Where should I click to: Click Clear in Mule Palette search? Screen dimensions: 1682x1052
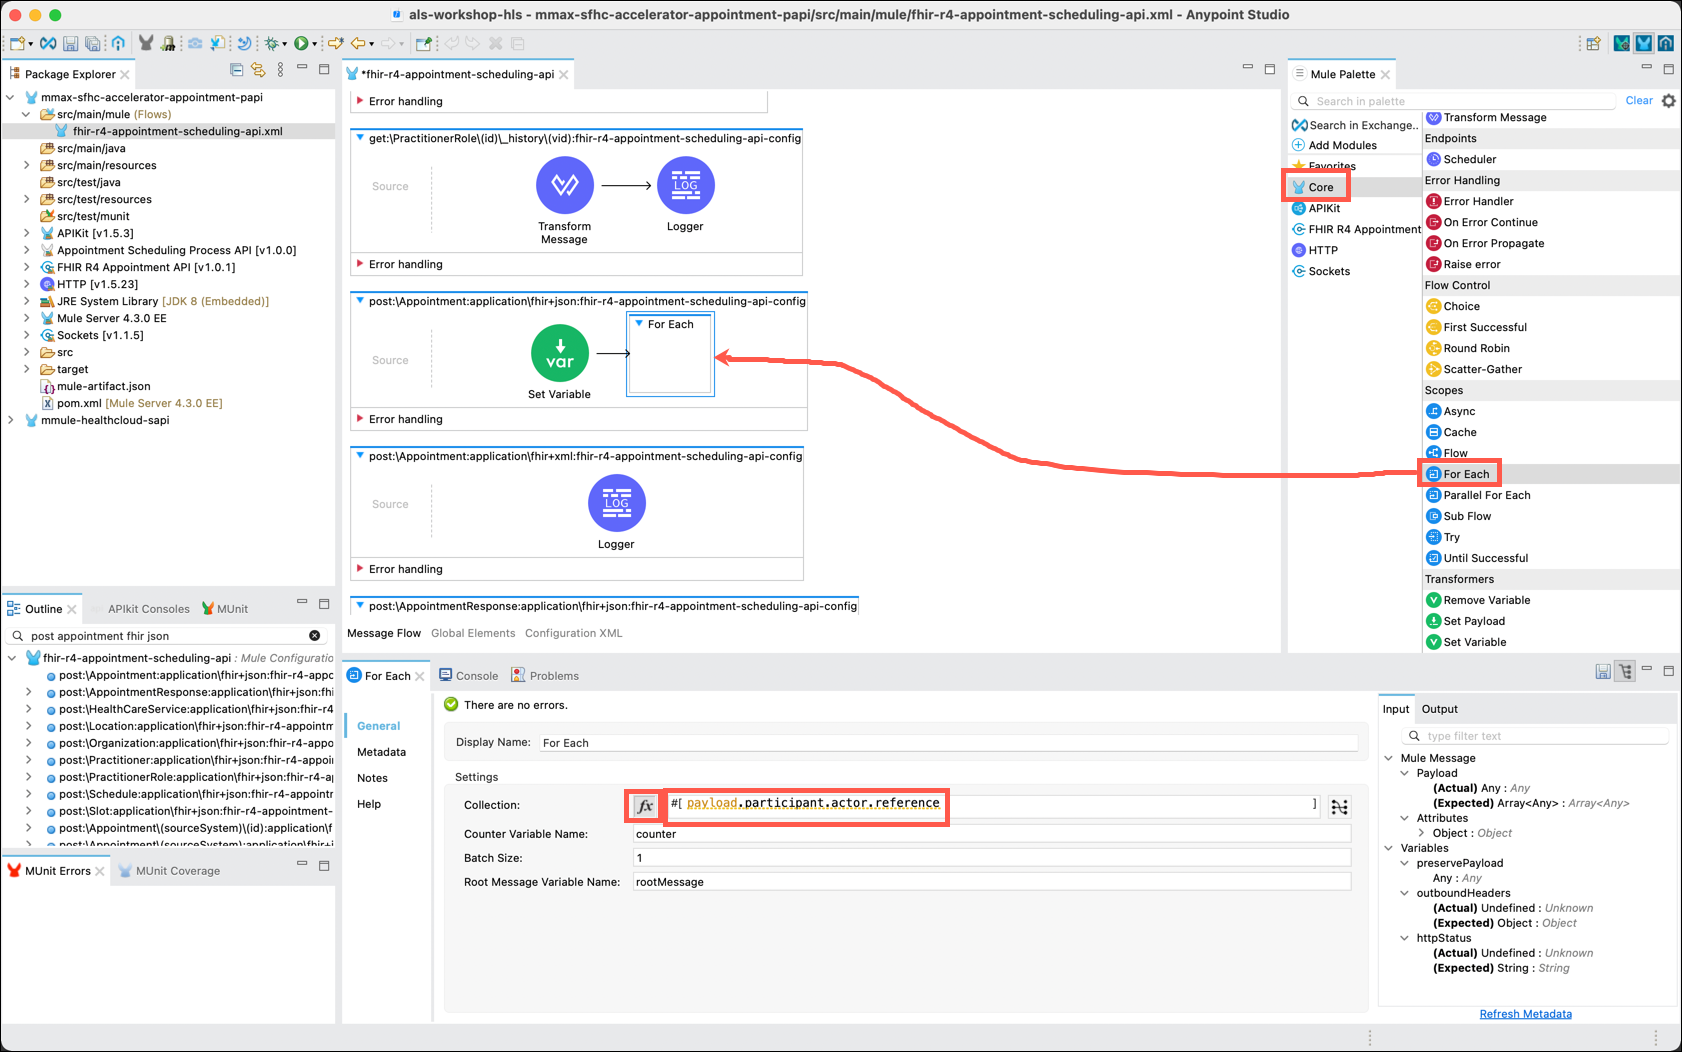point(1639,101)
